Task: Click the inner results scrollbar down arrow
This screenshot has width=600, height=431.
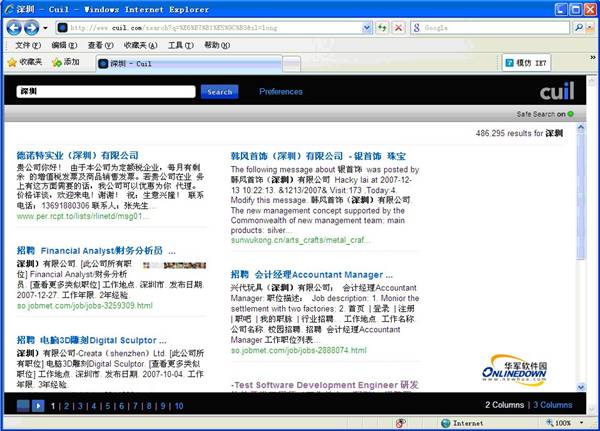Action: [581, 387]
